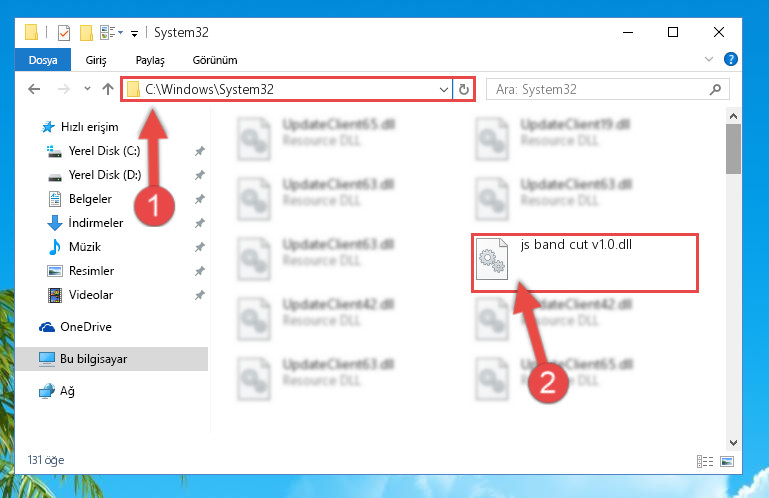Screen dimensions: 769x498
Task: Click the new folder icon in quick access toolbar
Action: pos(86,33)
